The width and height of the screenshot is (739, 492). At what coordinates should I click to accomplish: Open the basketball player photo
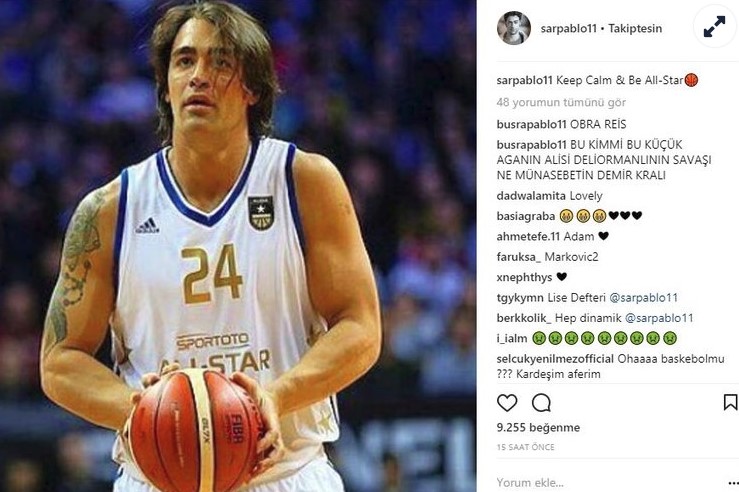[238, 246]
